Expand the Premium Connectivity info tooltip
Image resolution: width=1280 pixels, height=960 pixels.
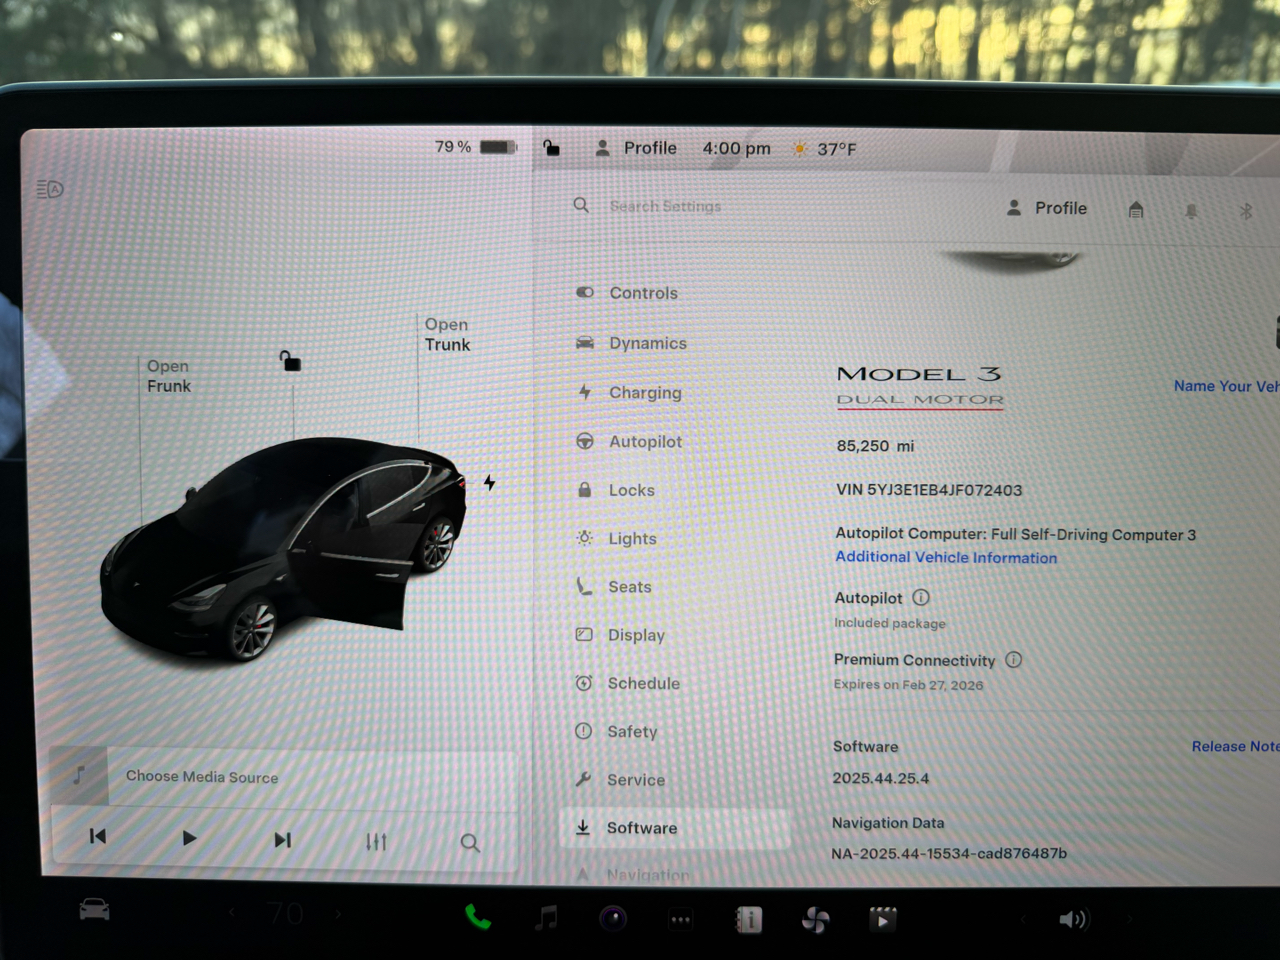(x=1013, y=660)
